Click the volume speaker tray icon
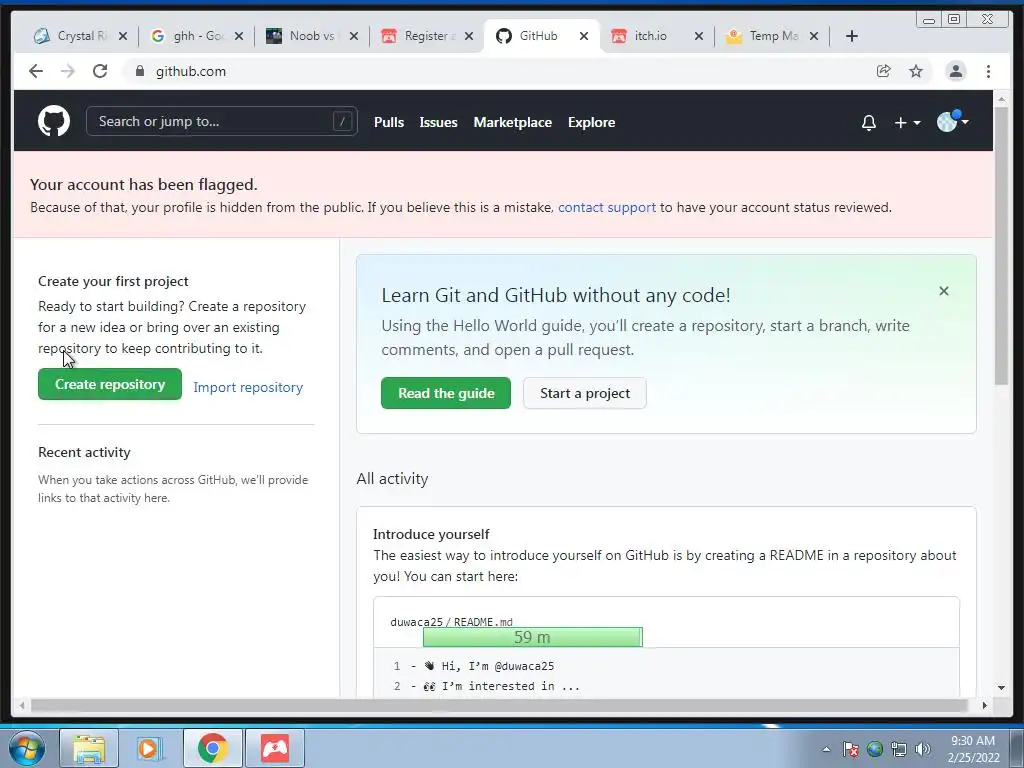1024x768 pixels. click(x=923, y=749)
